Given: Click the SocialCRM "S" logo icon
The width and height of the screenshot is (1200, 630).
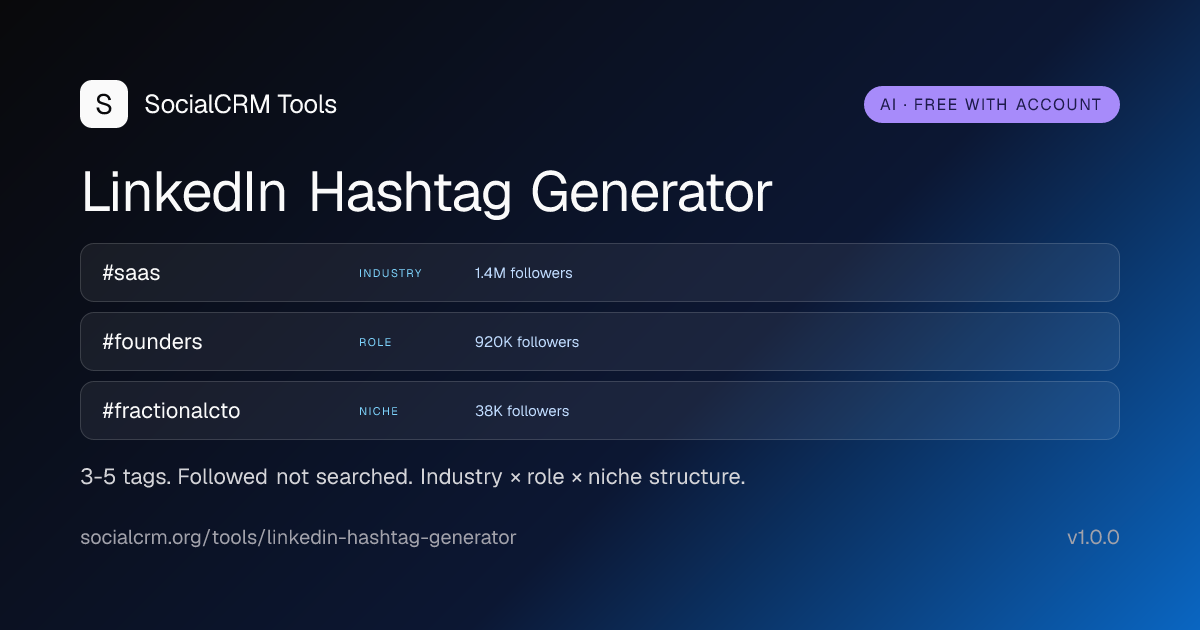Looking at the screenshot, I should (x=104, y=104).
